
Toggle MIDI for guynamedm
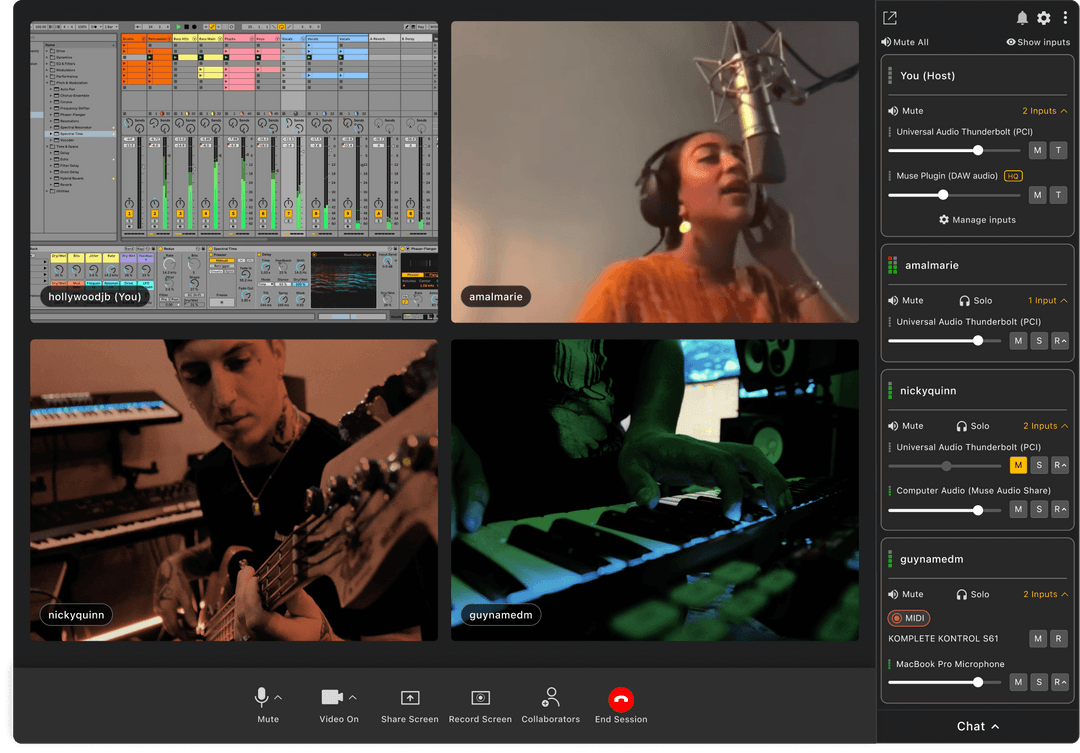click(x=908, y=618)
